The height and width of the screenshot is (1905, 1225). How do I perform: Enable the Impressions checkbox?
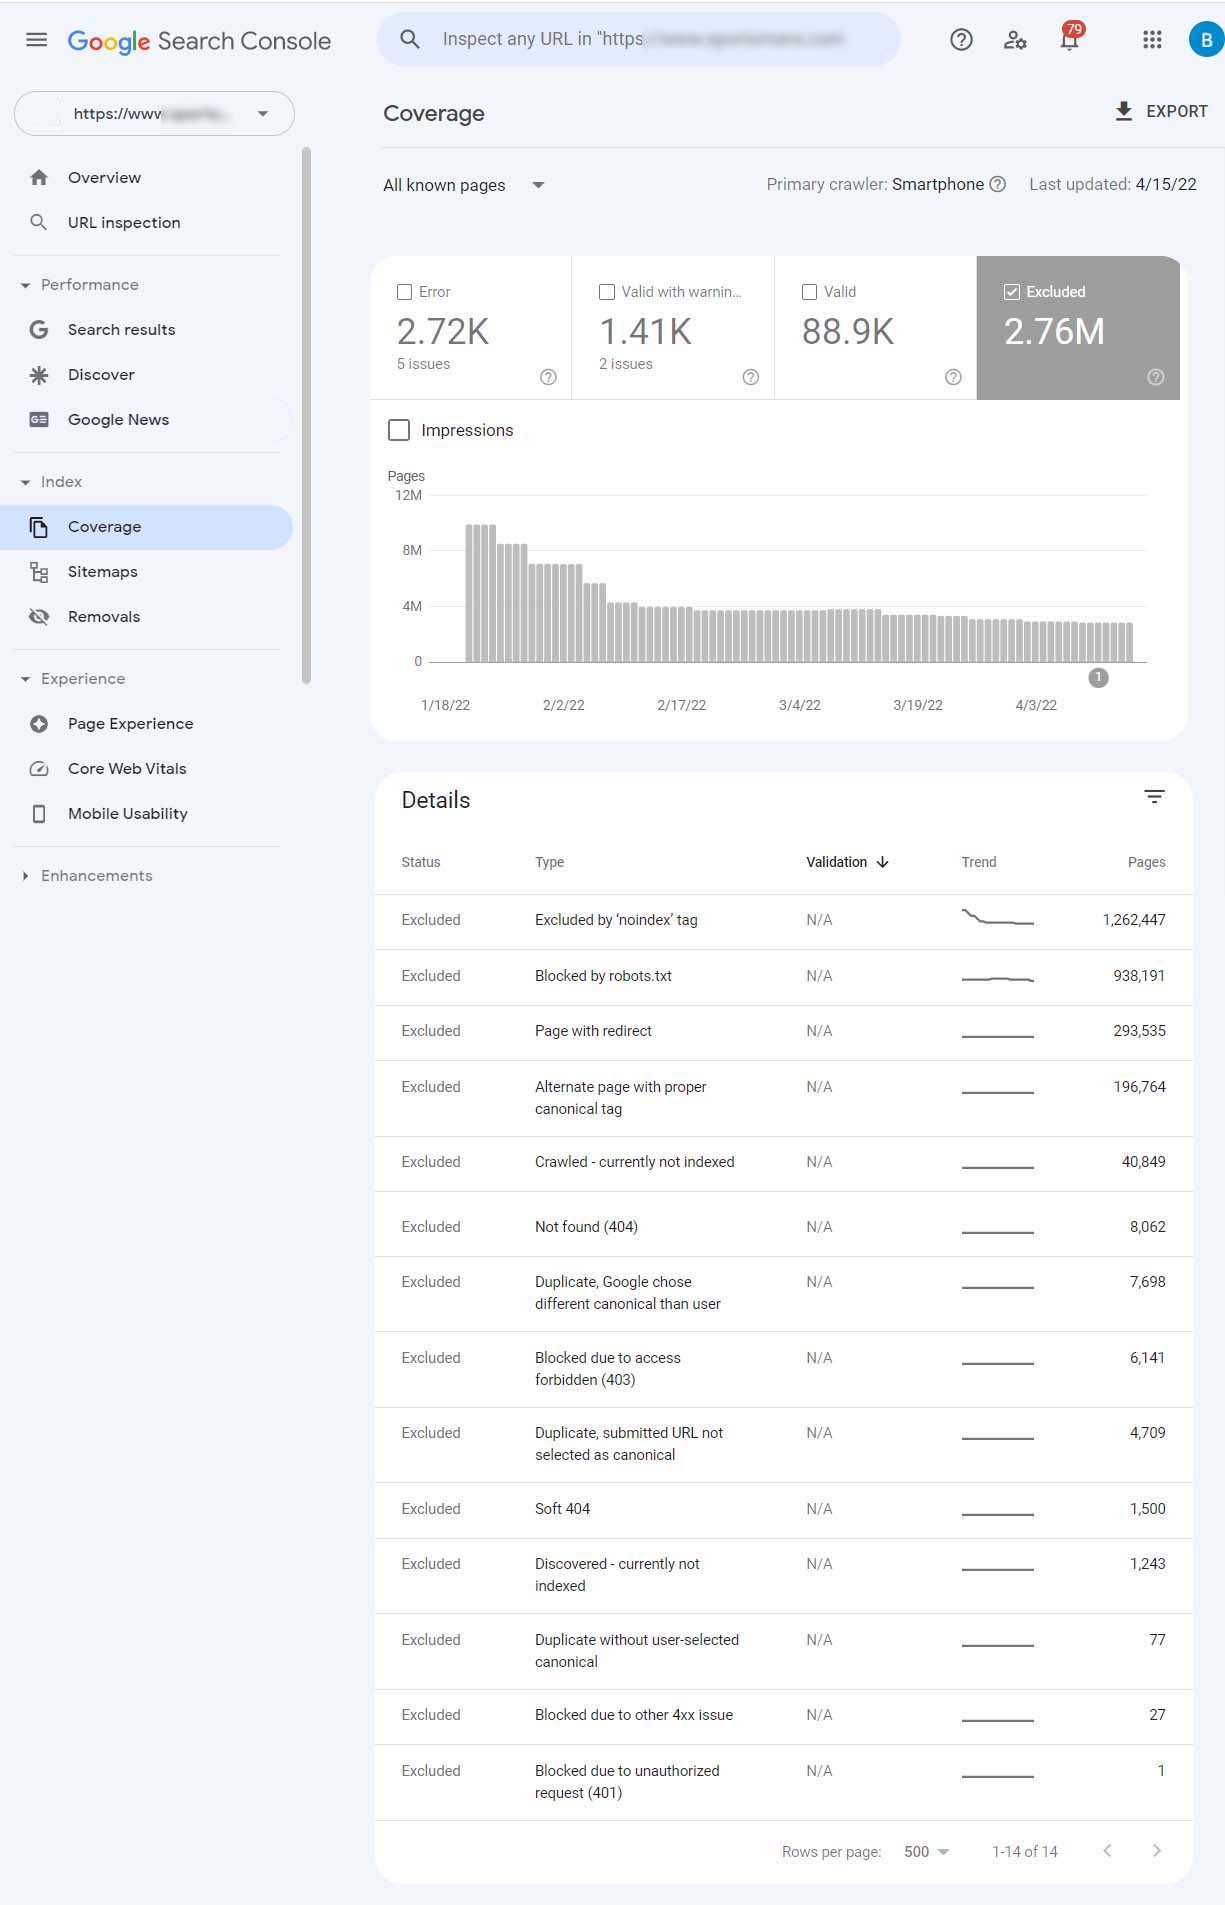[399, 430]
